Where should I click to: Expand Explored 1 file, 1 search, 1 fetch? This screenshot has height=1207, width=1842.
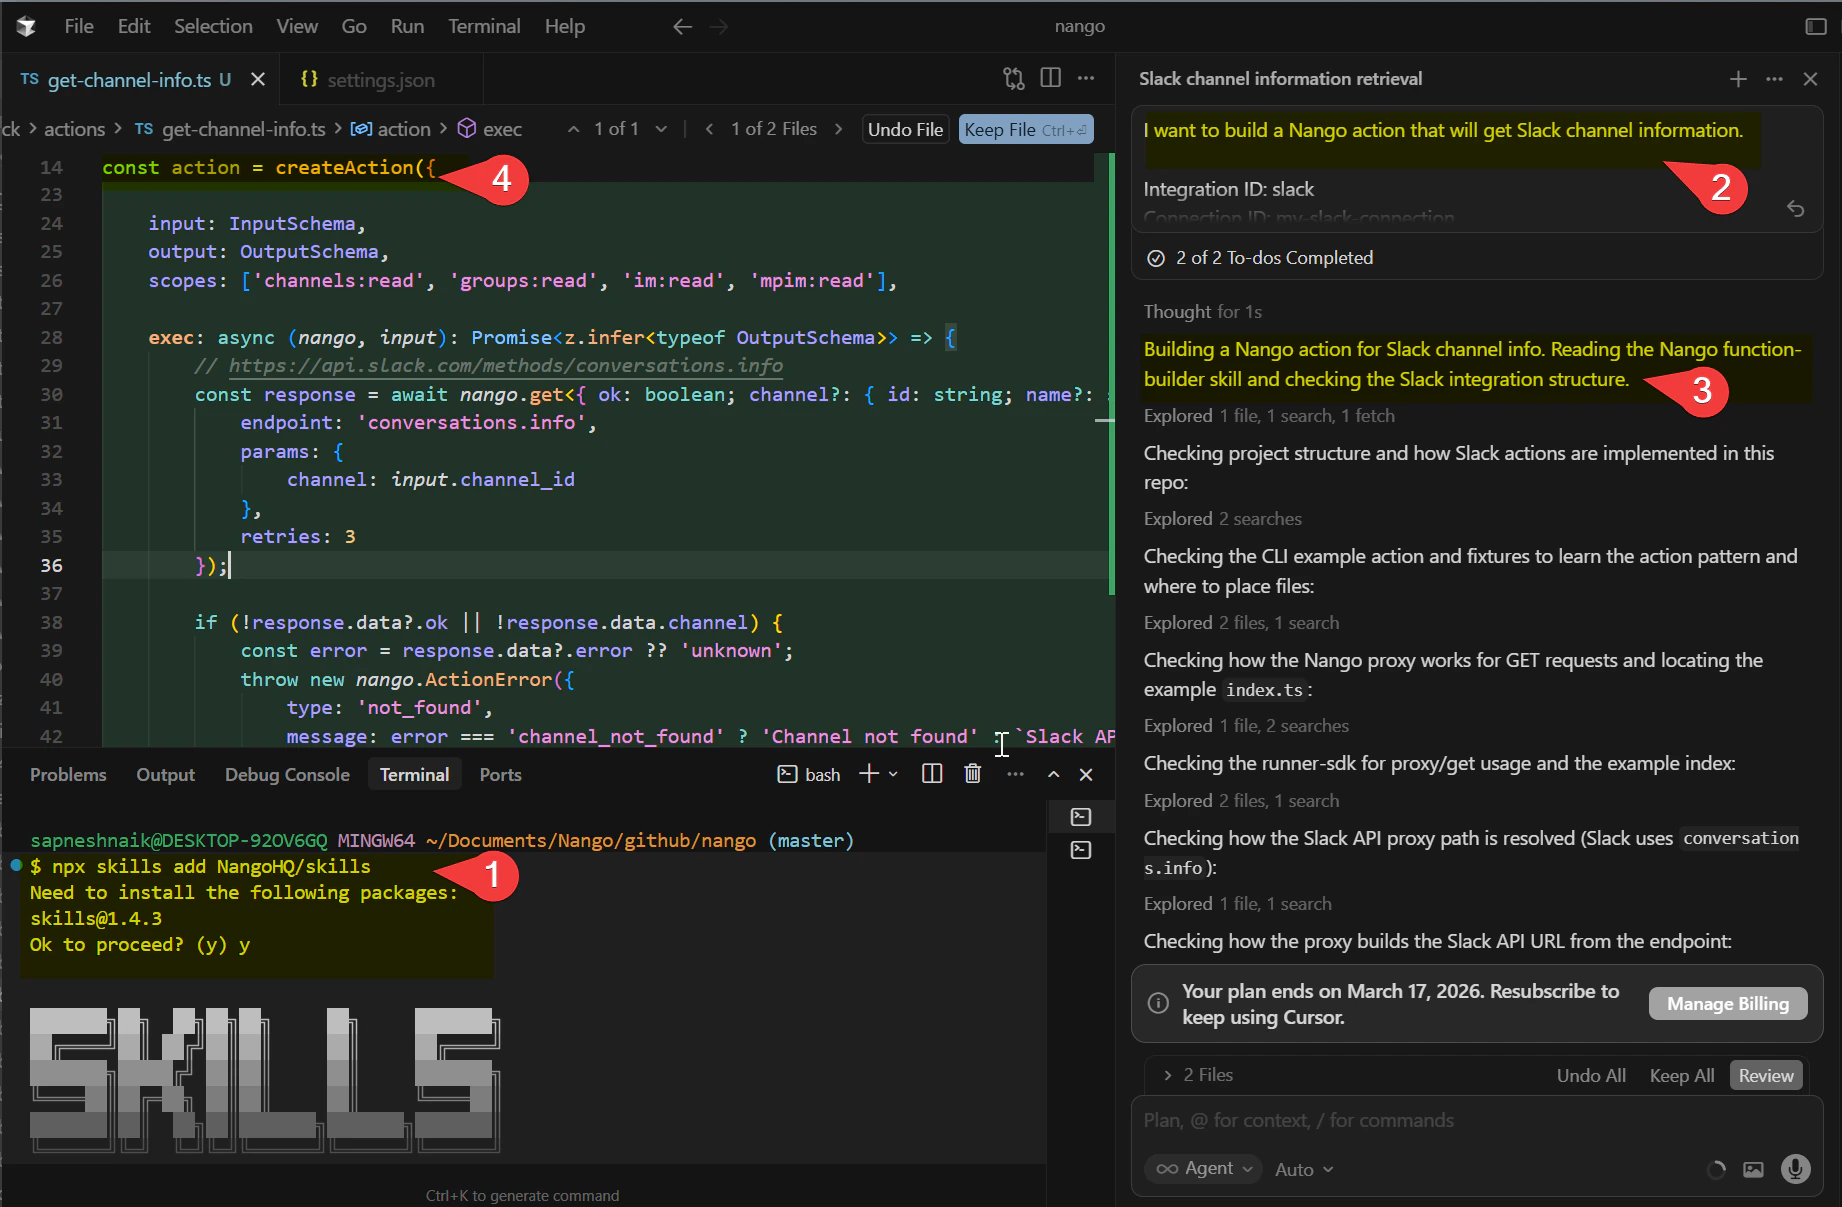pos(1269,416)
